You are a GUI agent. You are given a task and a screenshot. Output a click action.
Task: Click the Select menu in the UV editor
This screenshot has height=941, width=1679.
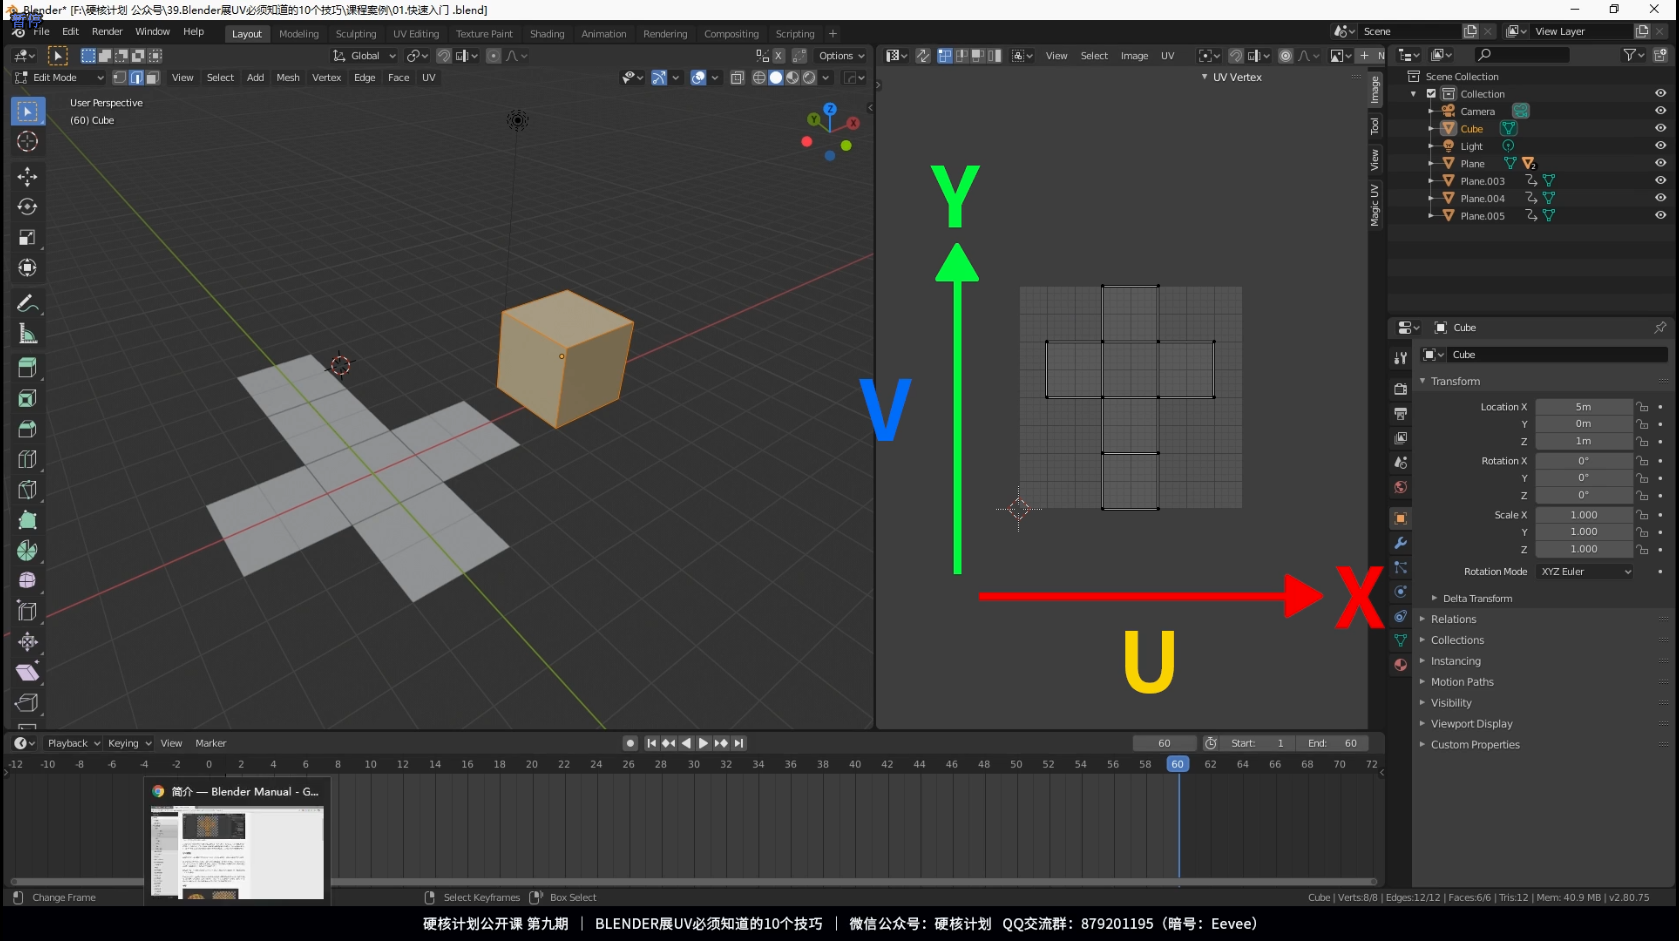[x=1094, y=56]
